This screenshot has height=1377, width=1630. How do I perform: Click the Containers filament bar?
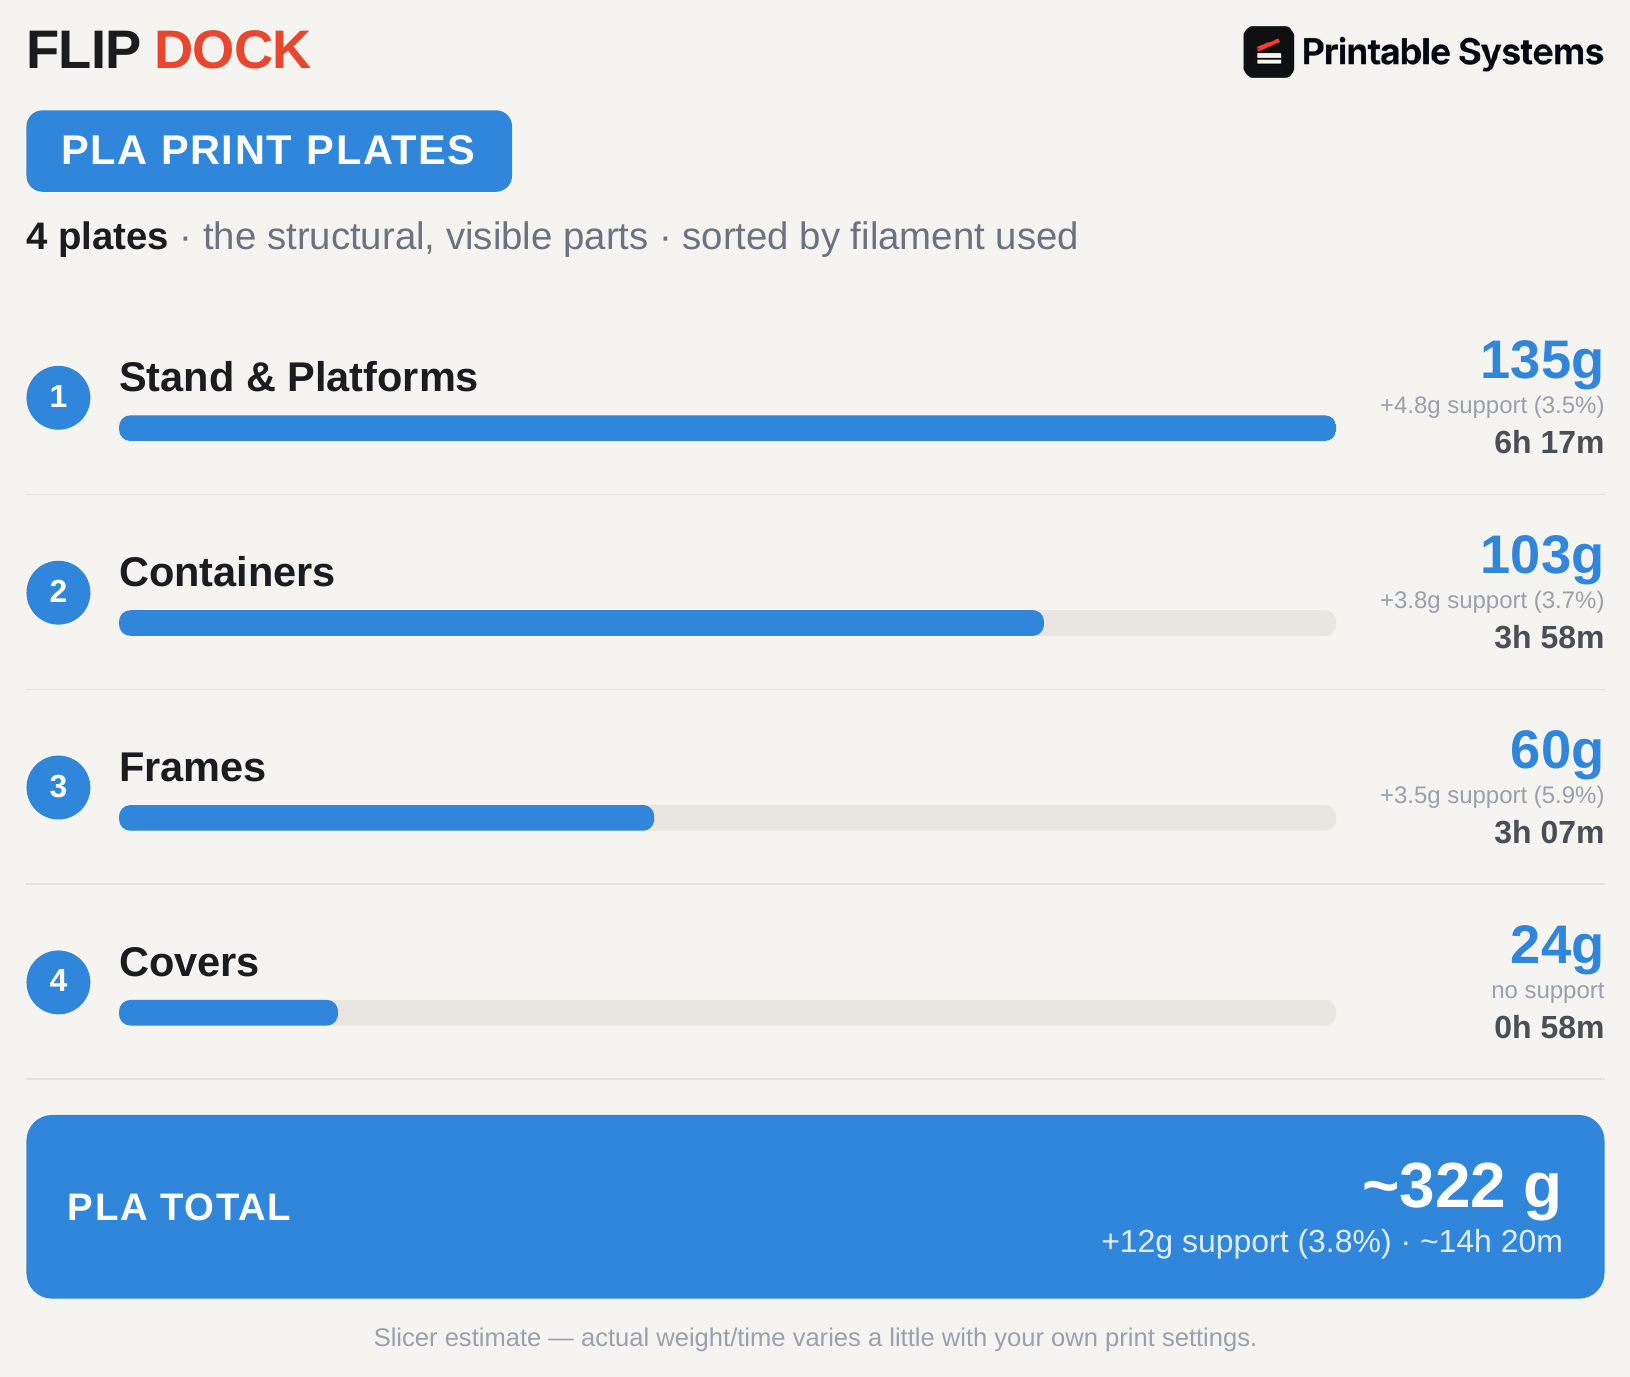click(x=727, y=623)
